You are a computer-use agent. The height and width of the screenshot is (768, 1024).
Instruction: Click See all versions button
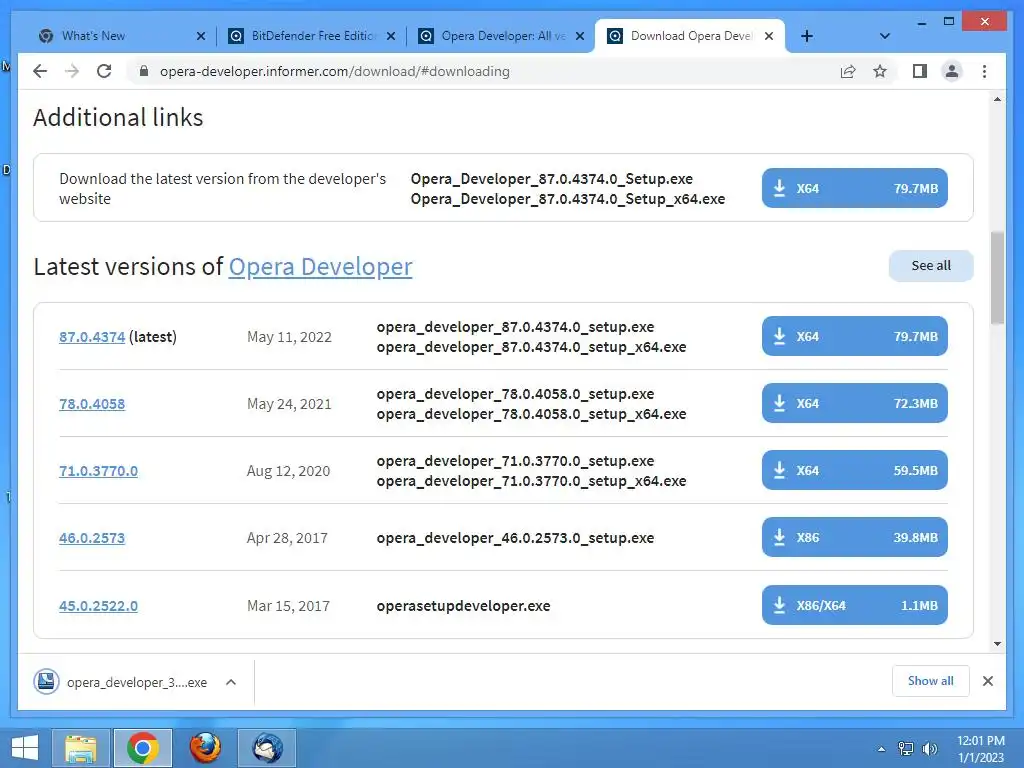(931, 266)
